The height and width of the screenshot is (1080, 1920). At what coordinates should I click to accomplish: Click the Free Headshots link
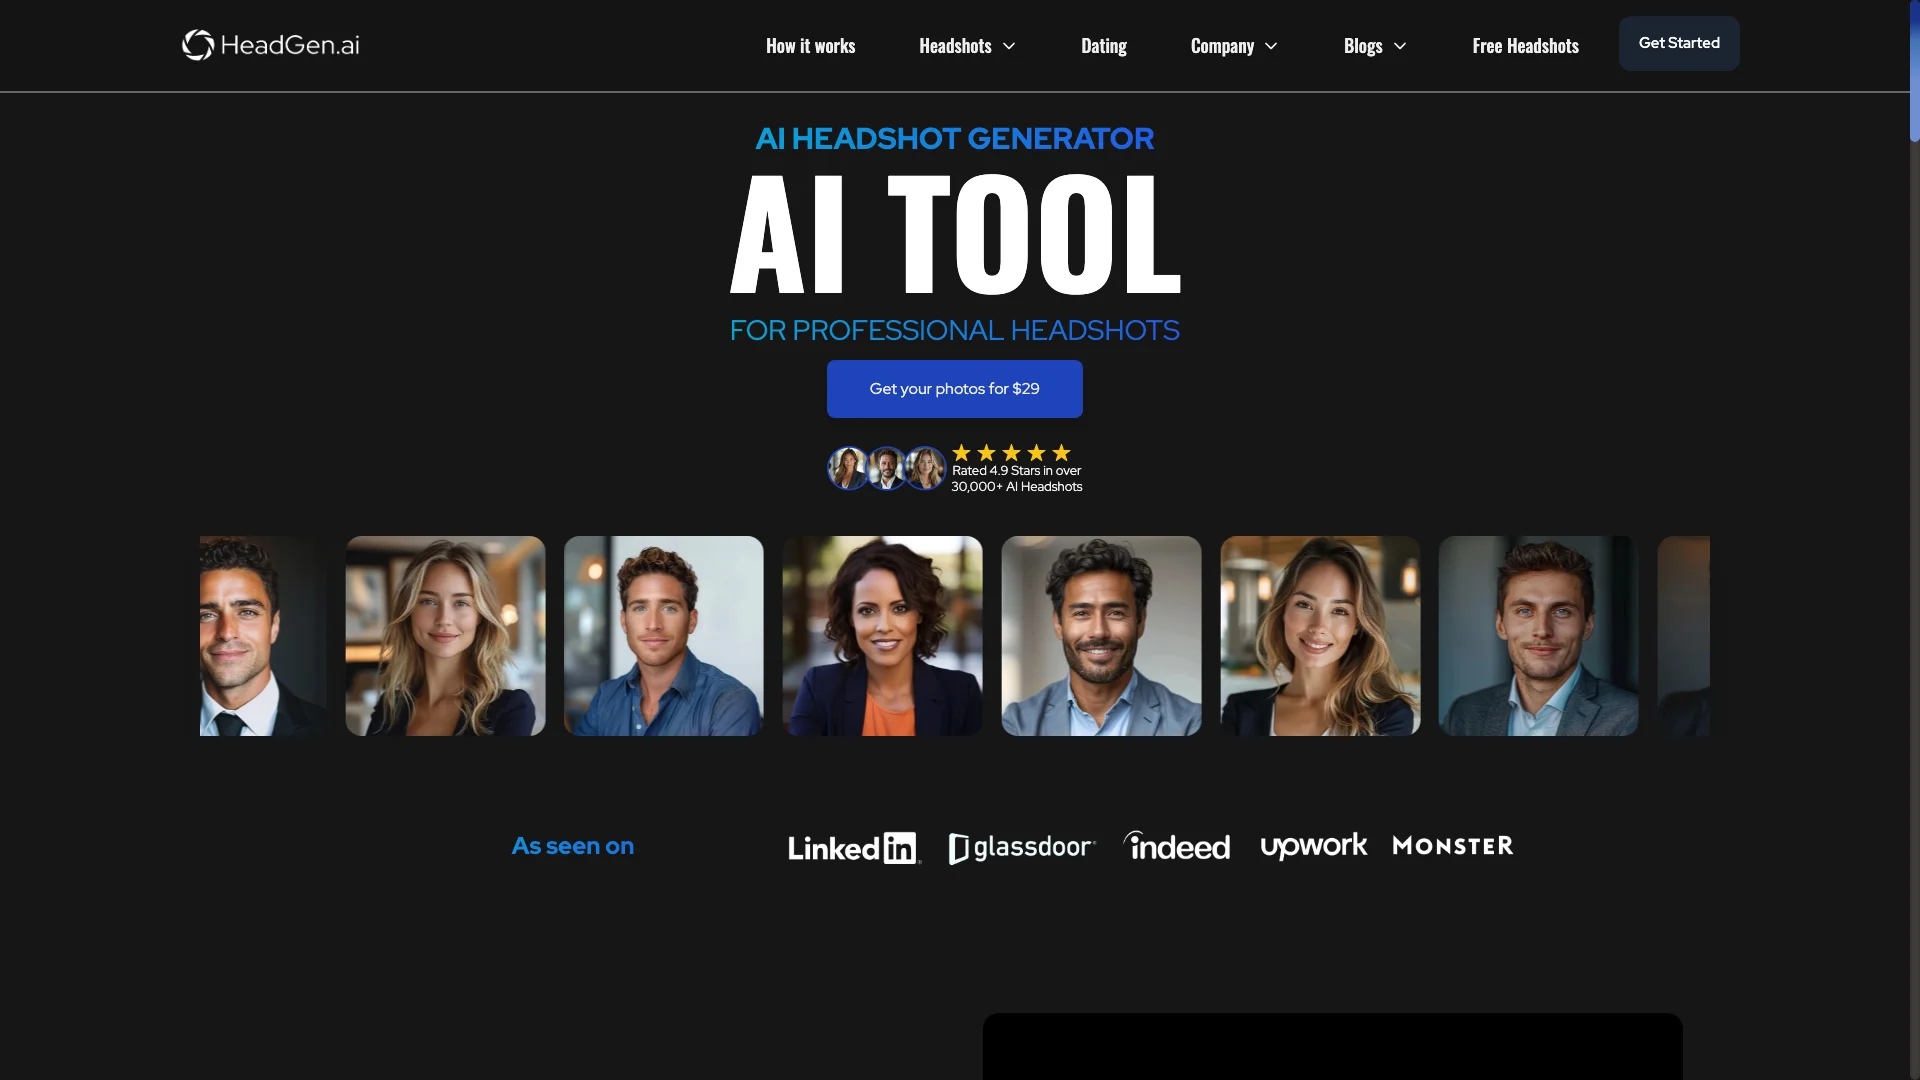point(1526,45)
